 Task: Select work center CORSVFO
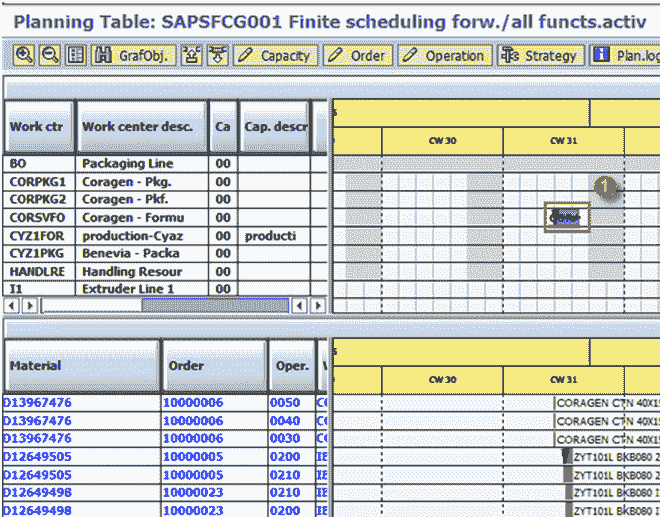(x=37, y=218)
